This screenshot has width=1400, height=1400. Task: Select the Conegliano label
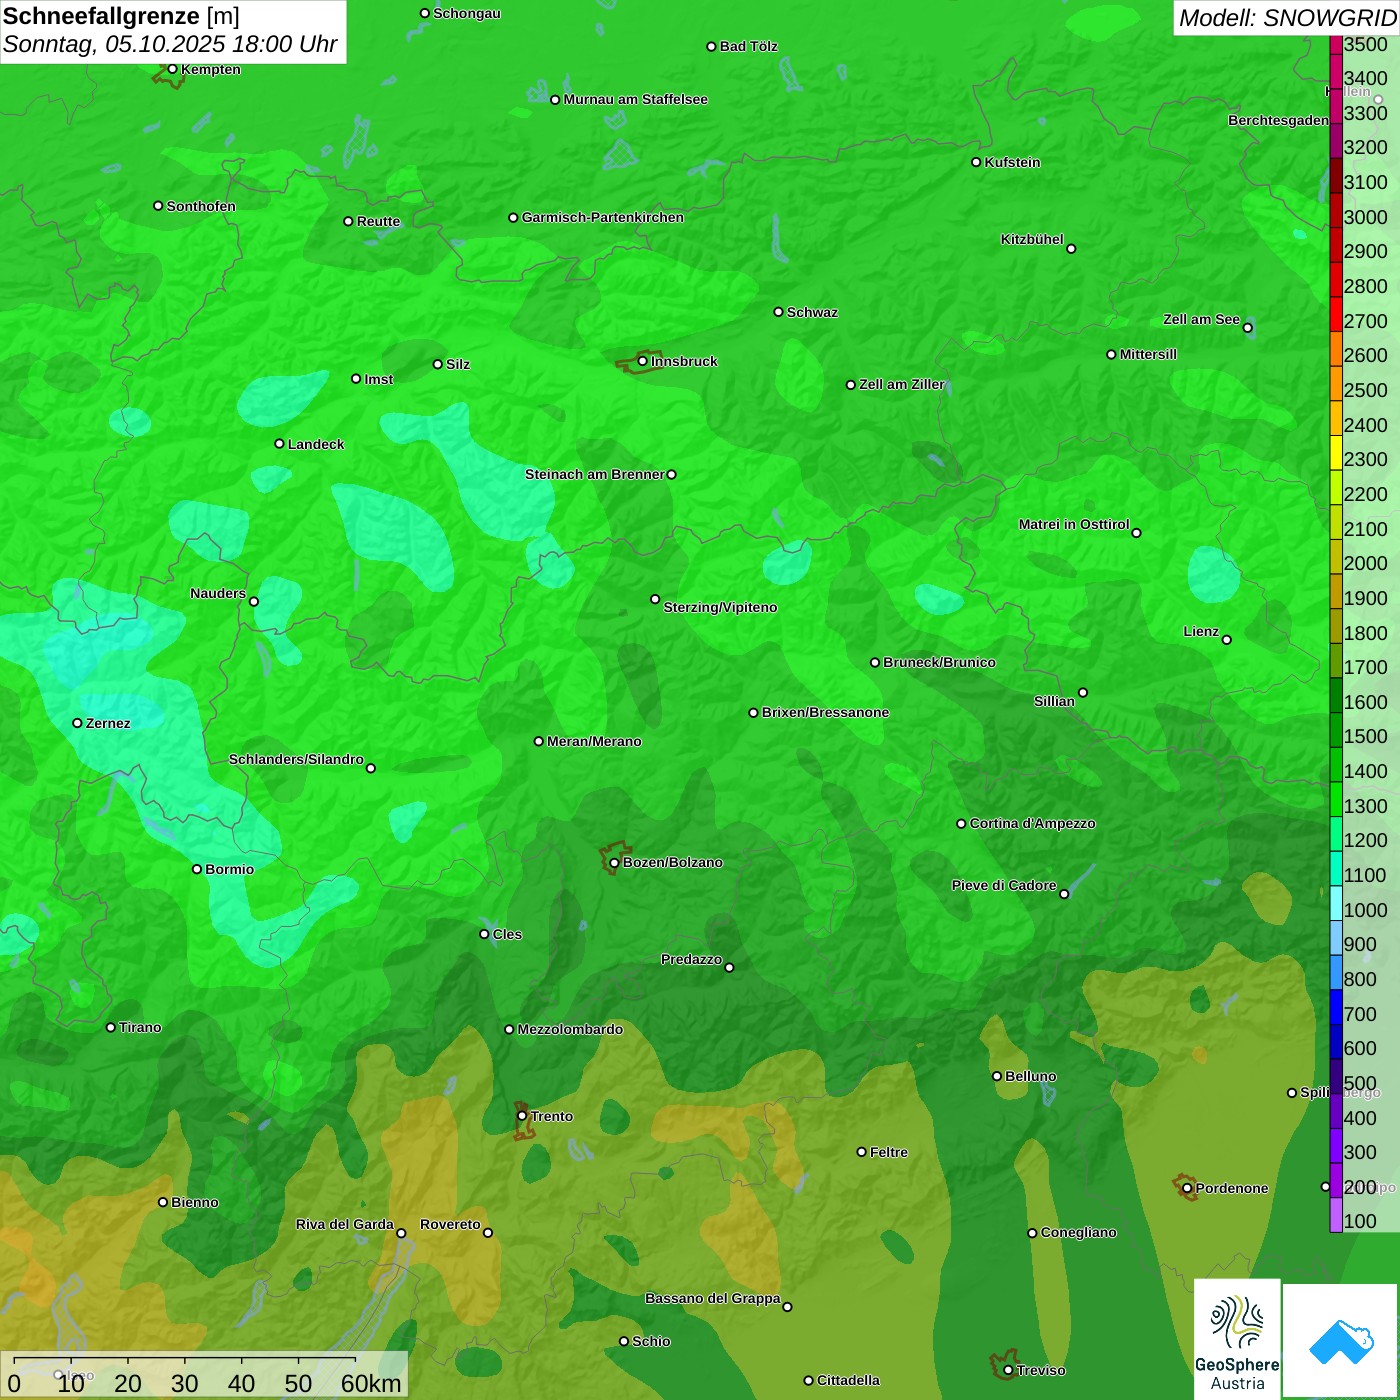click(1078, 1232)
